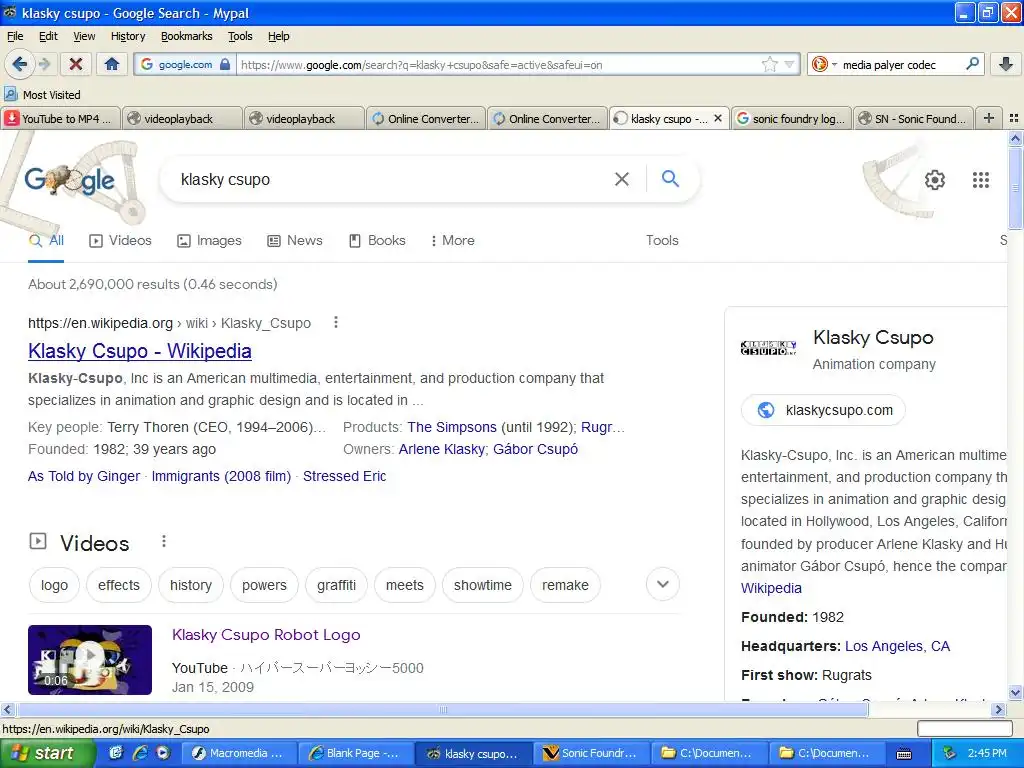Open Klasky Csupo Robot Logo video title

click(266, 635)
